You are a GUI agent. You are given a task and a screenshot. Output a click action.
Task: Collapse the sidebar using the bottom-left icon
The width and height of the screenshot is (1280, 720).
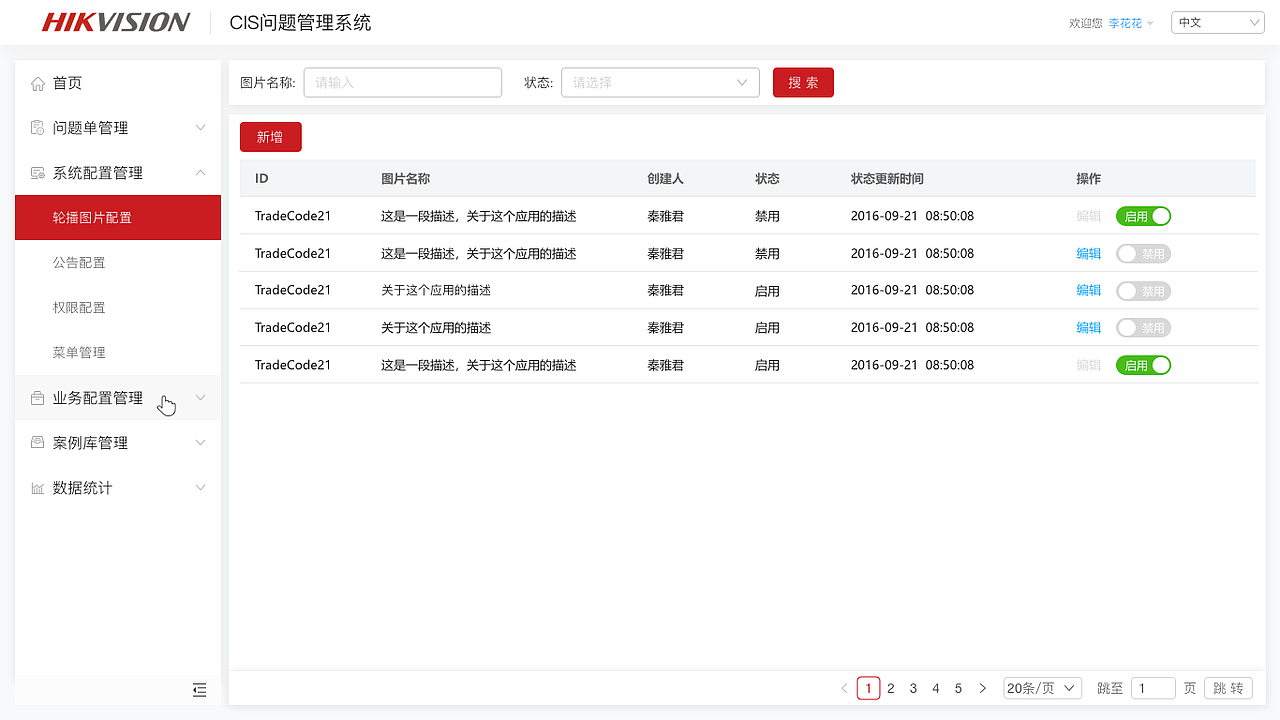pyautogui.click(x=199, y=690)
